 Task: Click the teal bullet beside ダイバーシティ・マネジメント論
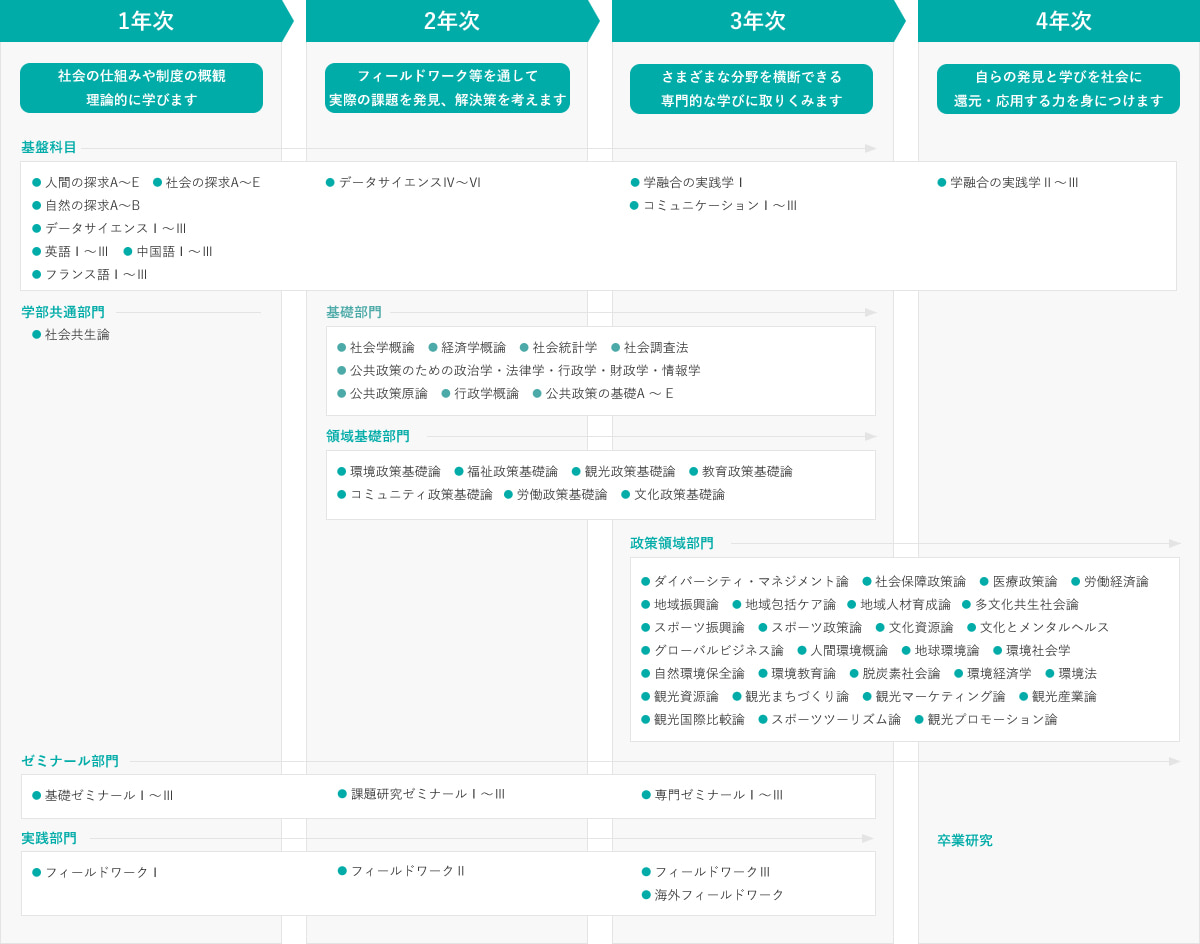click(x=646, y=581)
